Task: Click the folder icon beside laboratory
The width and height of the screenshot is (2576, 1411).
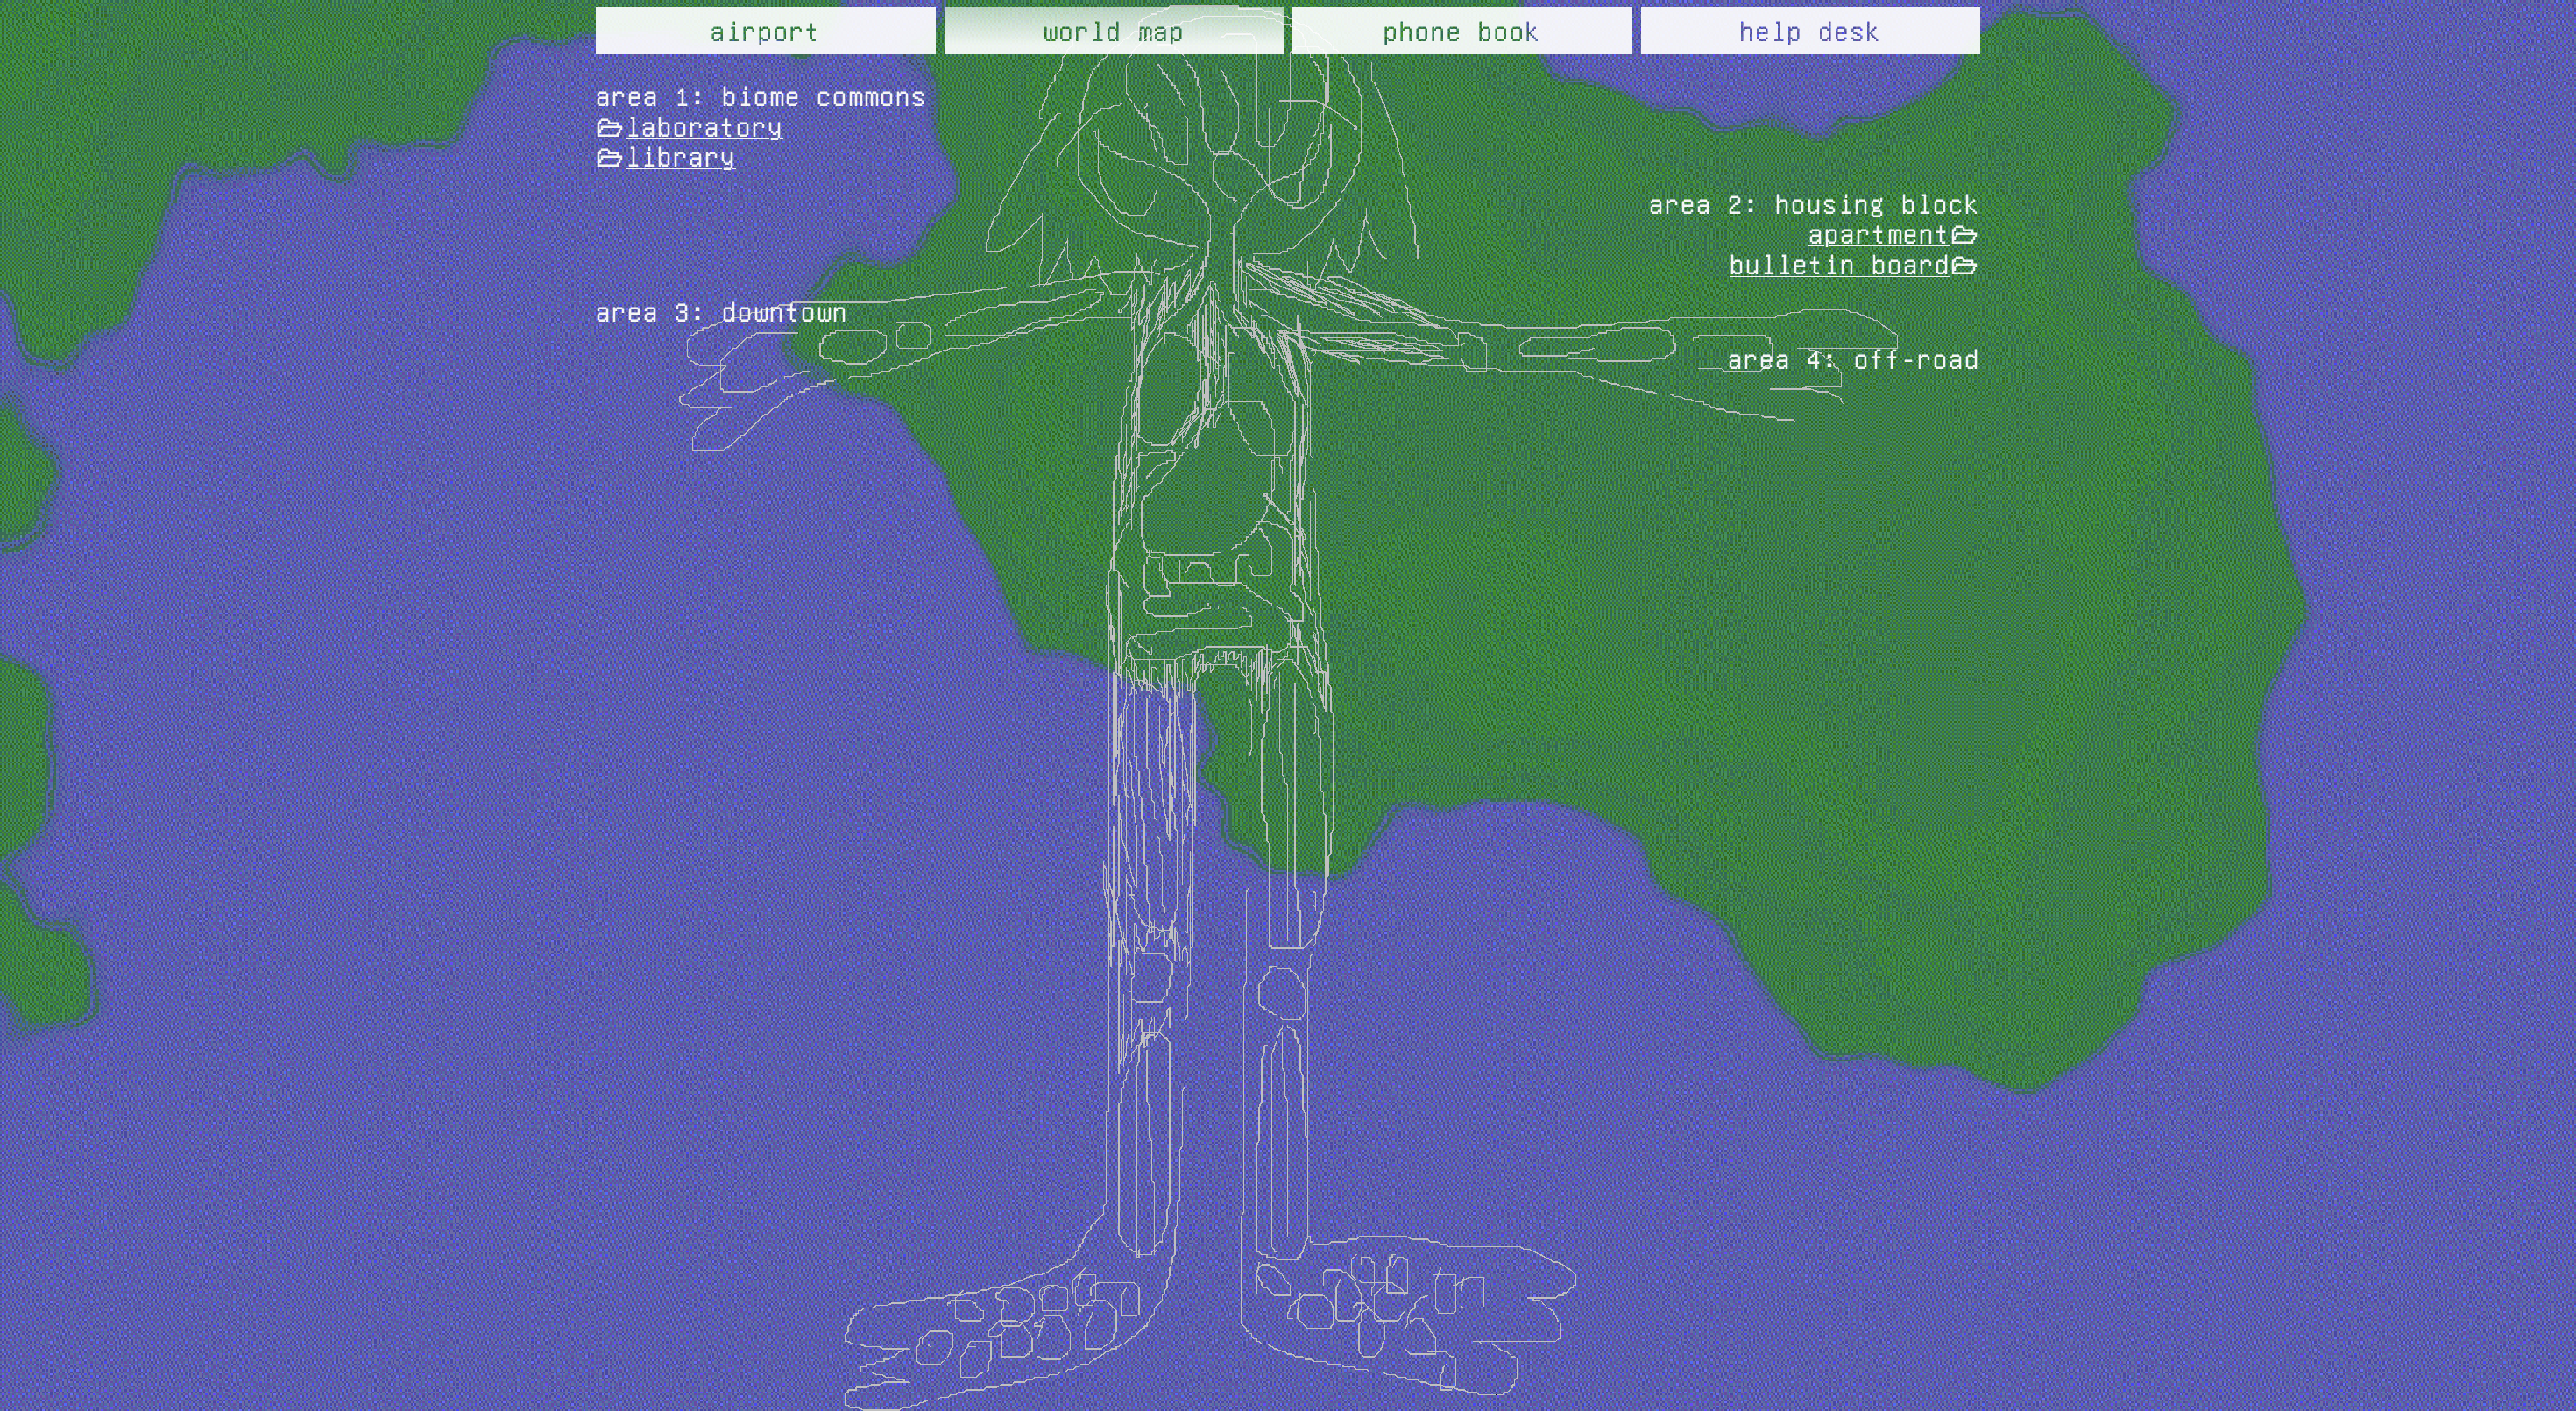Action: point(609,128)
